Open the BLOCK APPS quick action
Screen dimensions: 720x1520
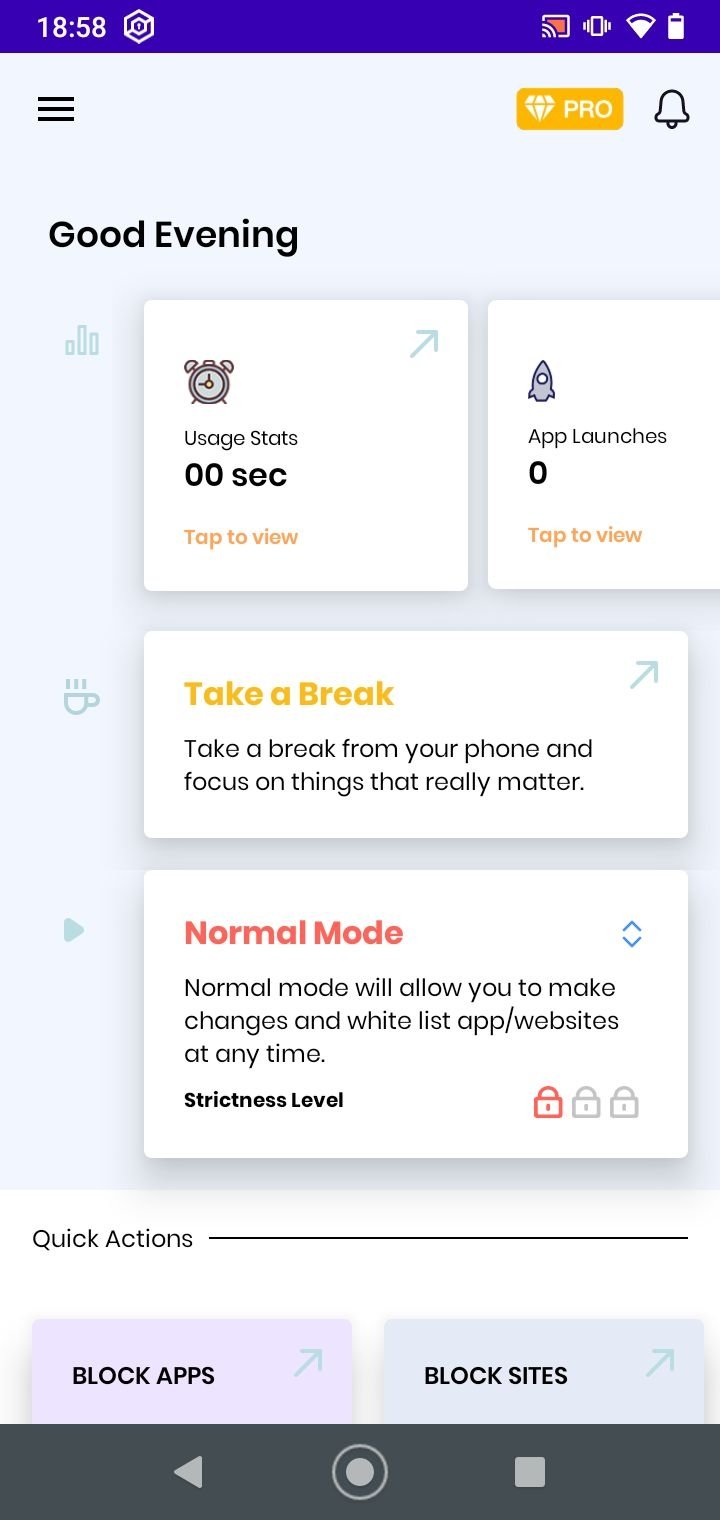[x=192, y=1372]
